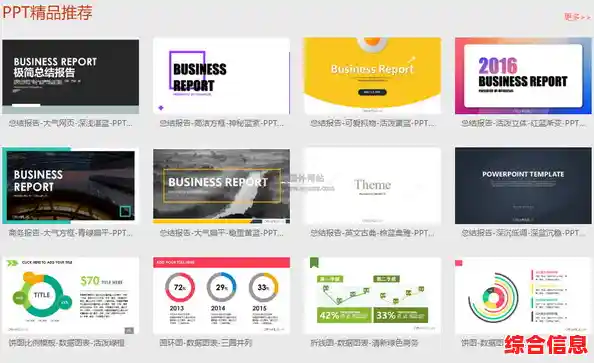Click the caption under the teal-bordered night-city thumbnail
Screen dimensions: 594x363
(x=70, y=233)
